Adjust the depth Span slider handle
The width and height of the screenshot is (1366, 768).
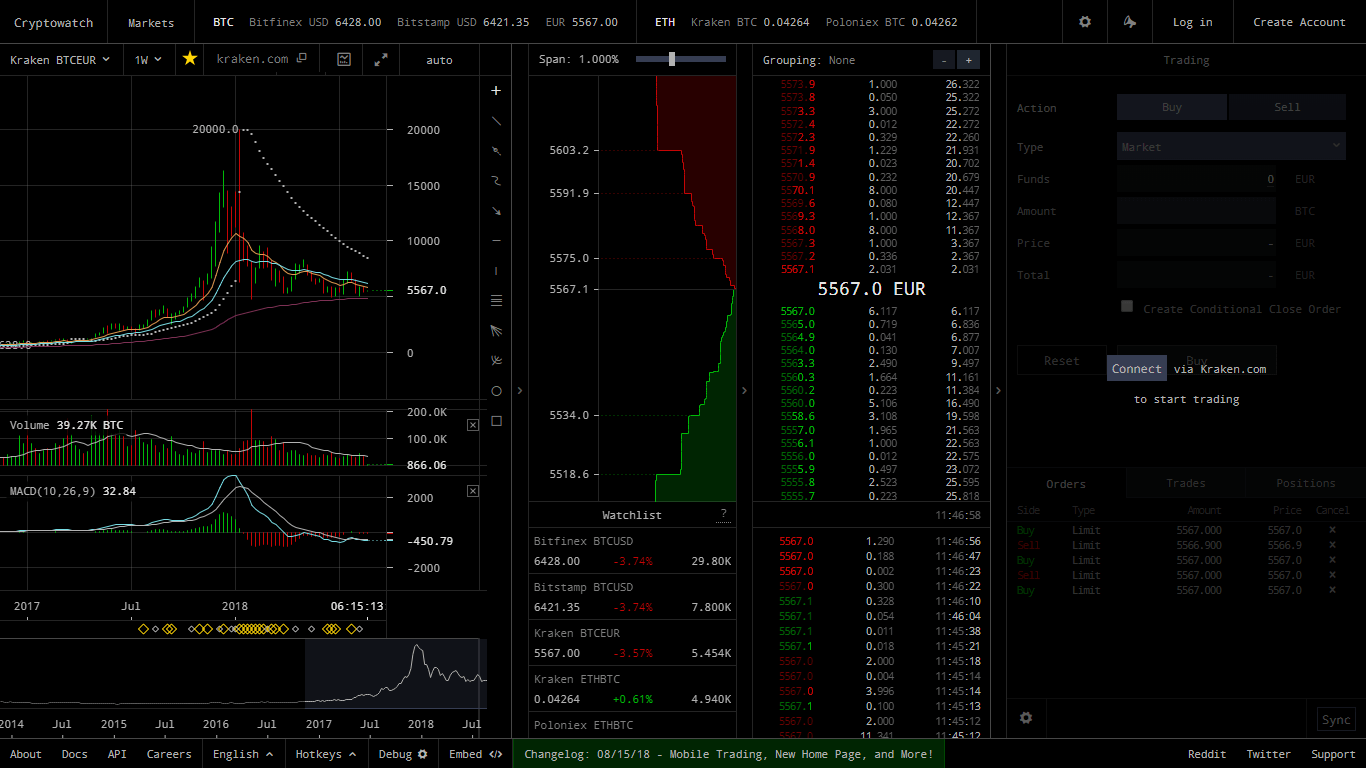(x=672, y=59)
